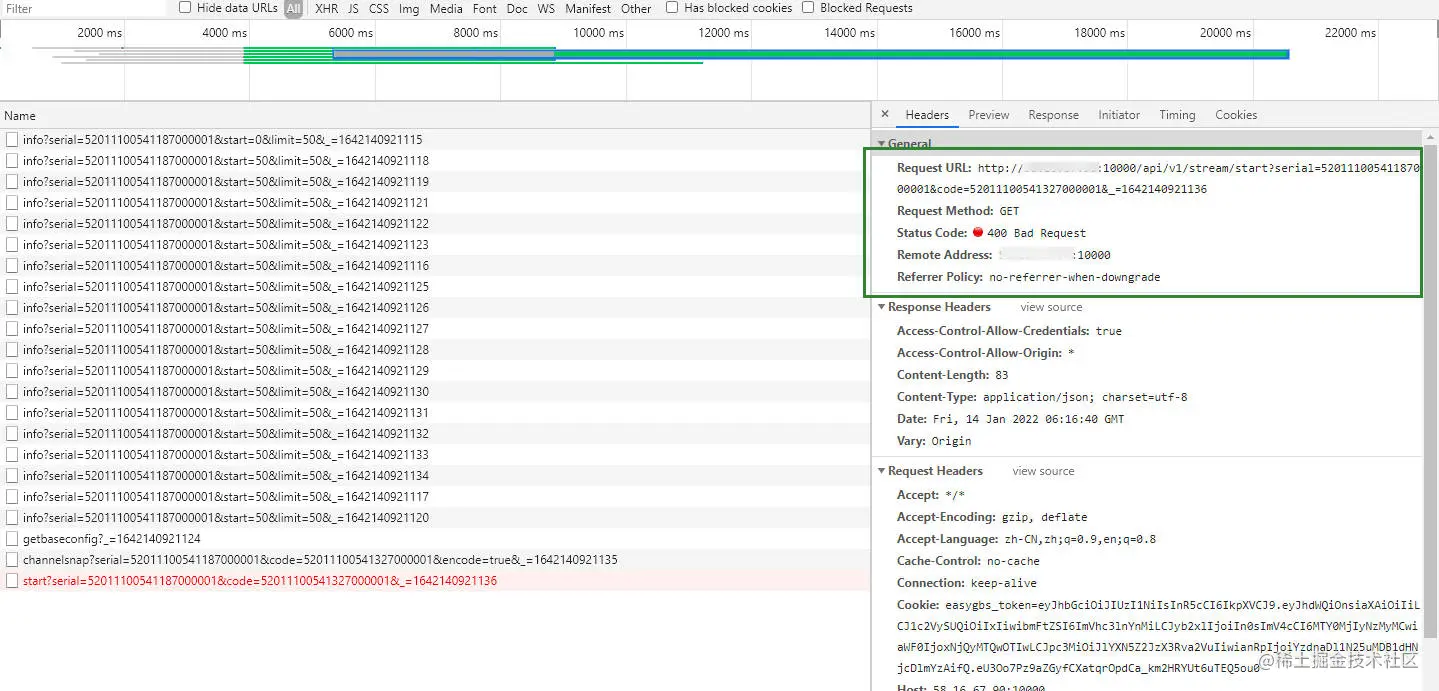Select the failed start?serial request in red

click(x=435, y=581)
